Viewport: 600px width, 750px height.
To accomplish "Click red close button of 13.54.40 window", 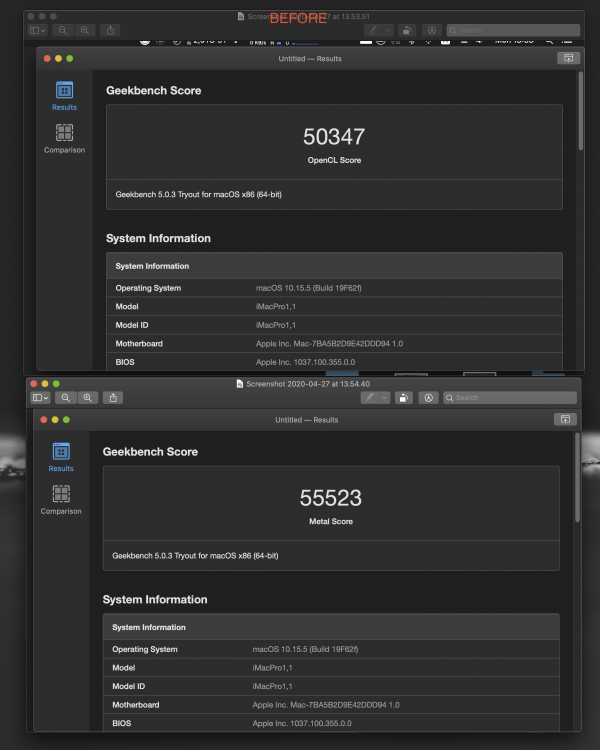I will [x=33, y=384].
